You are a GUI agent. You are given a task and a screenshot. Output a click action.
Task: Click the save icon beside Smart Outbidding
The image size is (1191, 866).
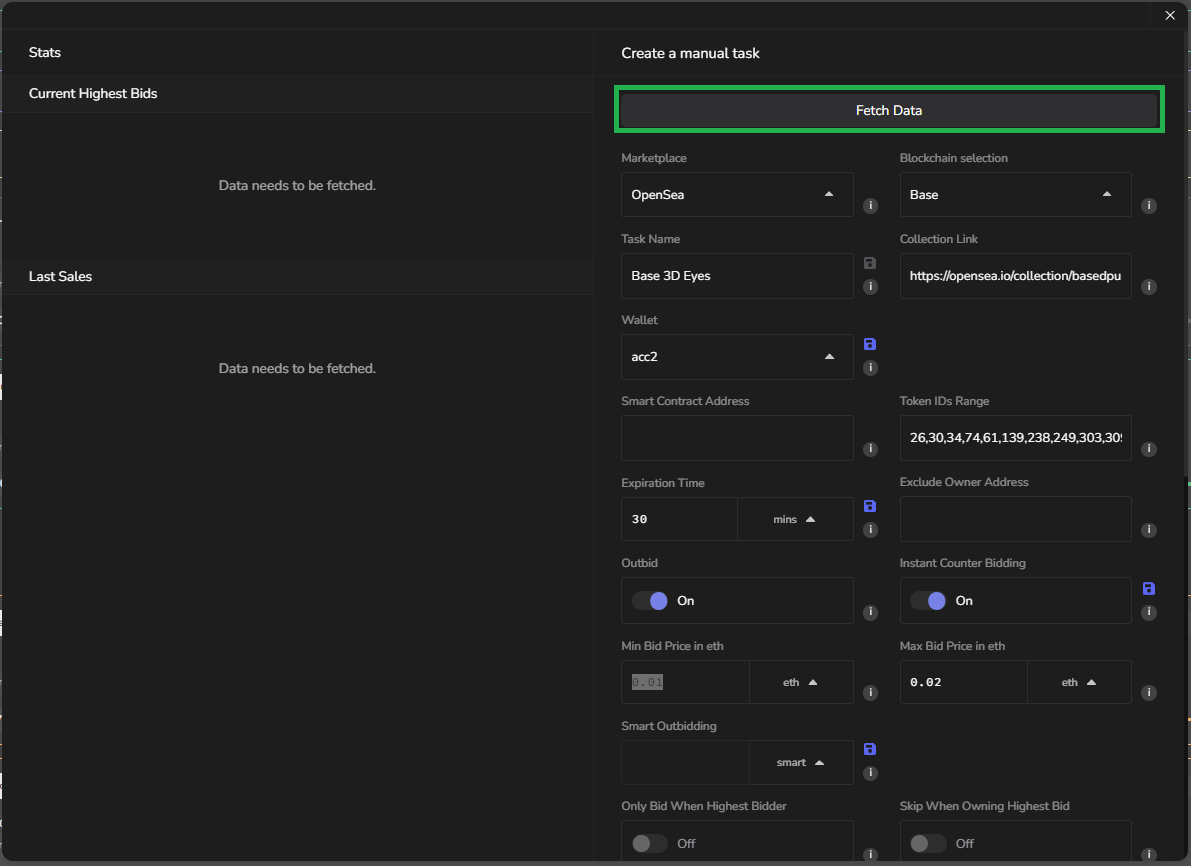coord(869,749)
